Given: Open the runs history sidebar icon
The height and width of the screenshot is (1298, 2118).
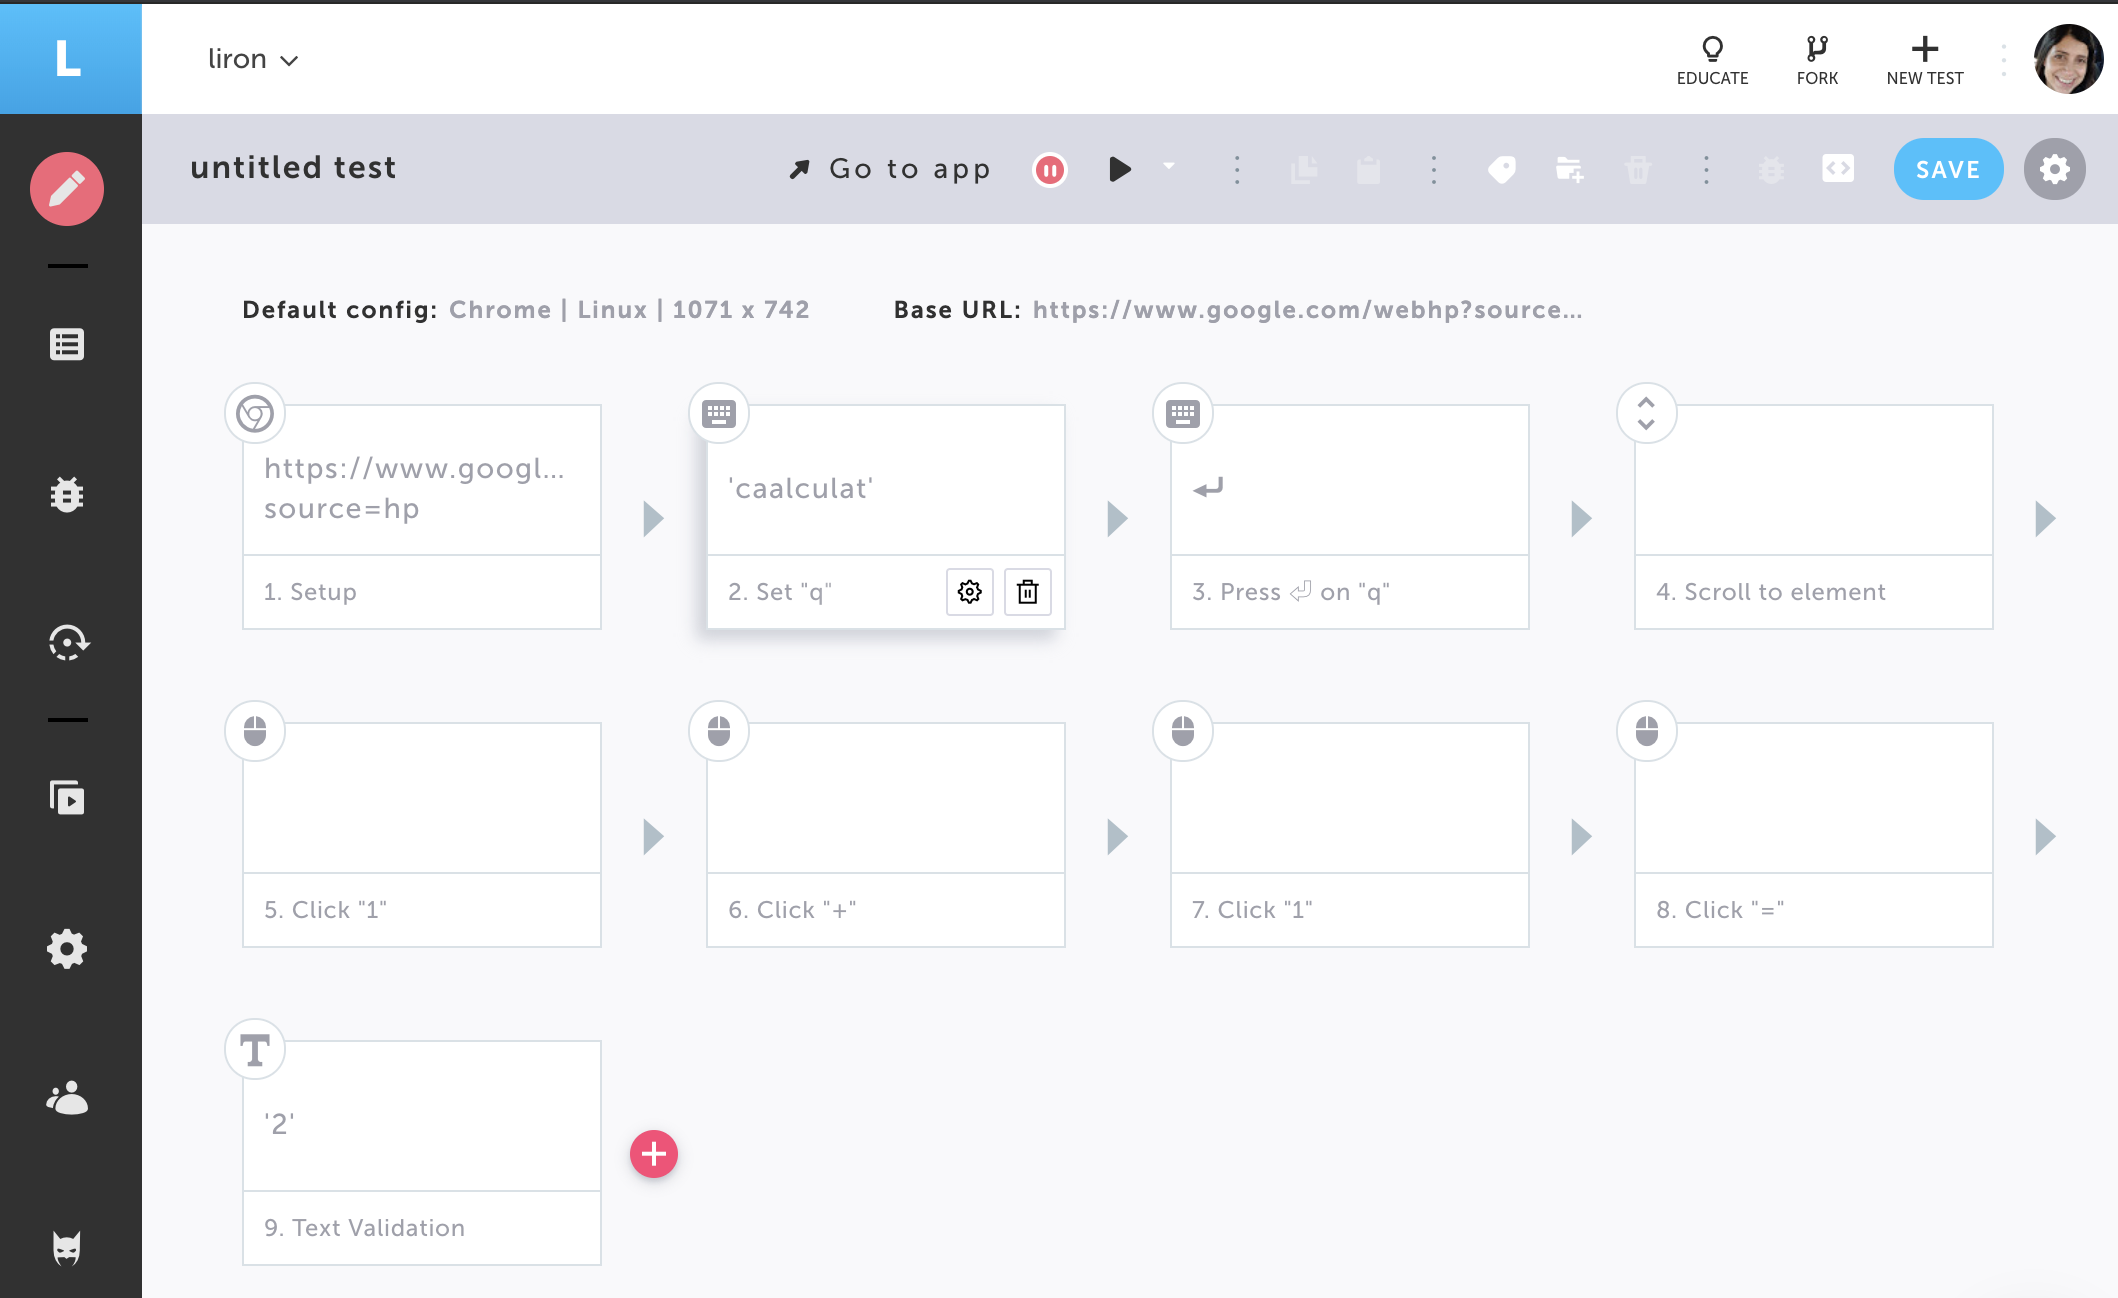Looking at the screenshot, I should coord(67,641).
